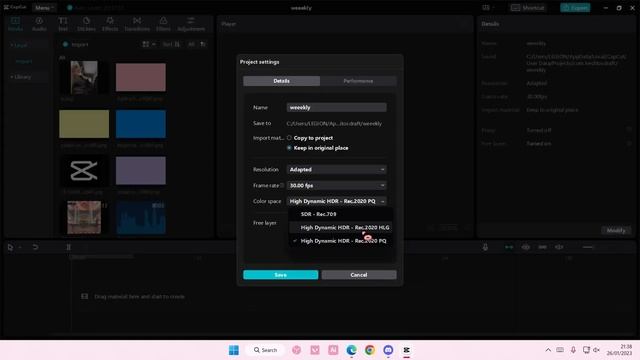Open the Frame rate dropdown
640x360 pixels.
coord(336,185)
